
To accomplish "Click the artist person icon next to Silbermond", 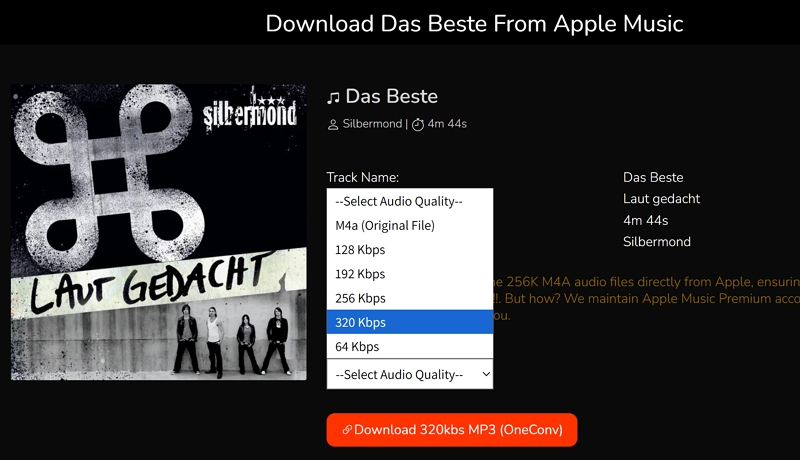I will pos(333,124).
